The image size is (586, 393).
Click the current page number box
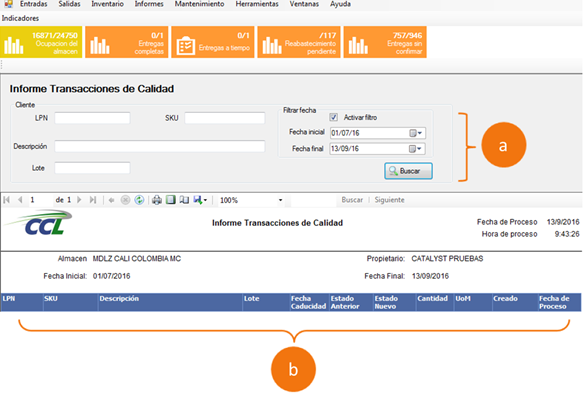point(40,200)
